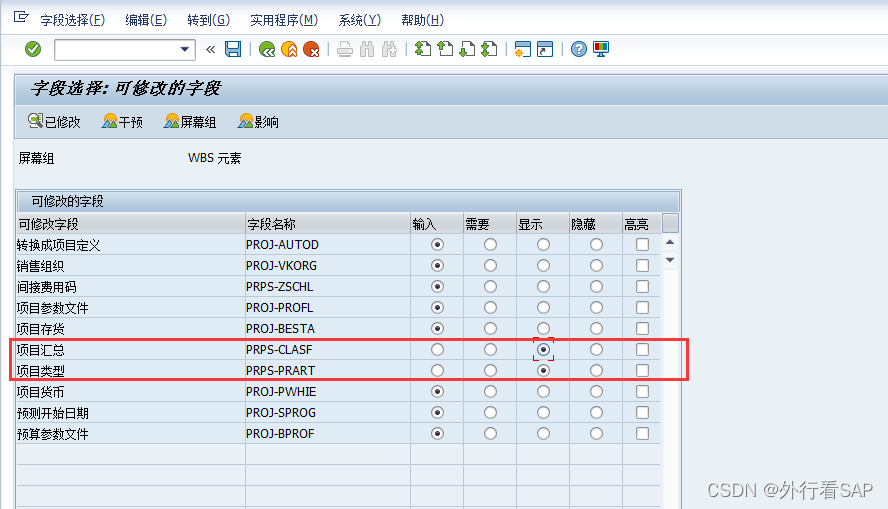Image resolution: width=888 pixels, height=509 pixels.
Task: Check 高亮 box for PROJ-BPROF
Action: point(642,433)
